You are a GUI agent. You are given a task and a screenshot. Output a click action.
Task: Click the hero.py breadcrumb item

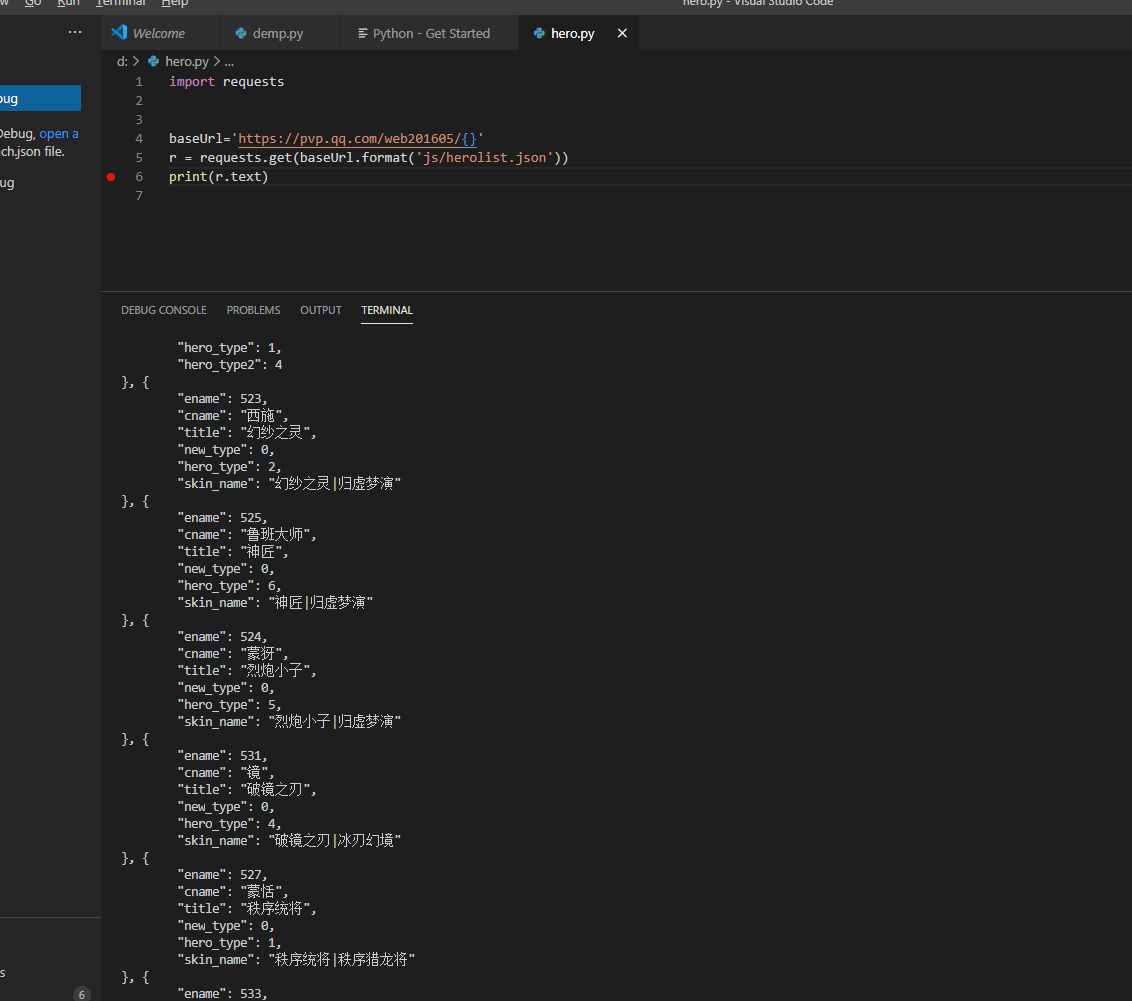point(186,61)
